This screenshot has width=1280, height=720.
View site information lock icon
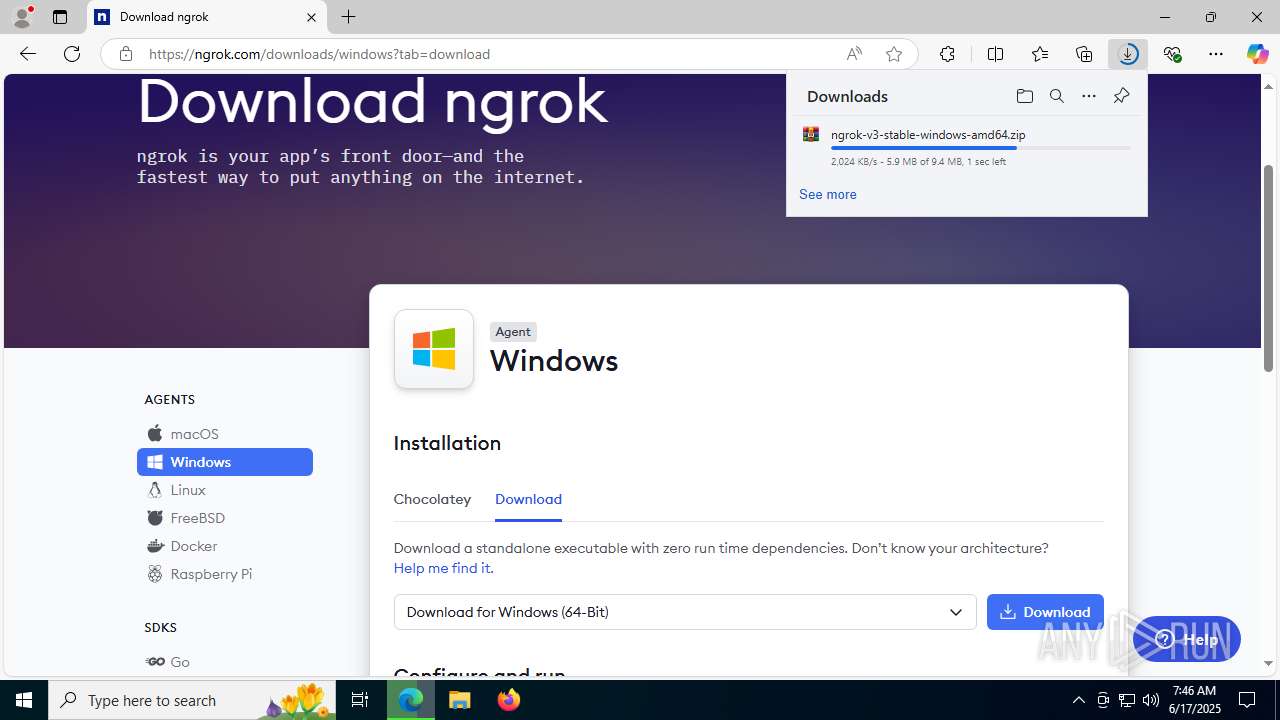click(x=125, y=54)
